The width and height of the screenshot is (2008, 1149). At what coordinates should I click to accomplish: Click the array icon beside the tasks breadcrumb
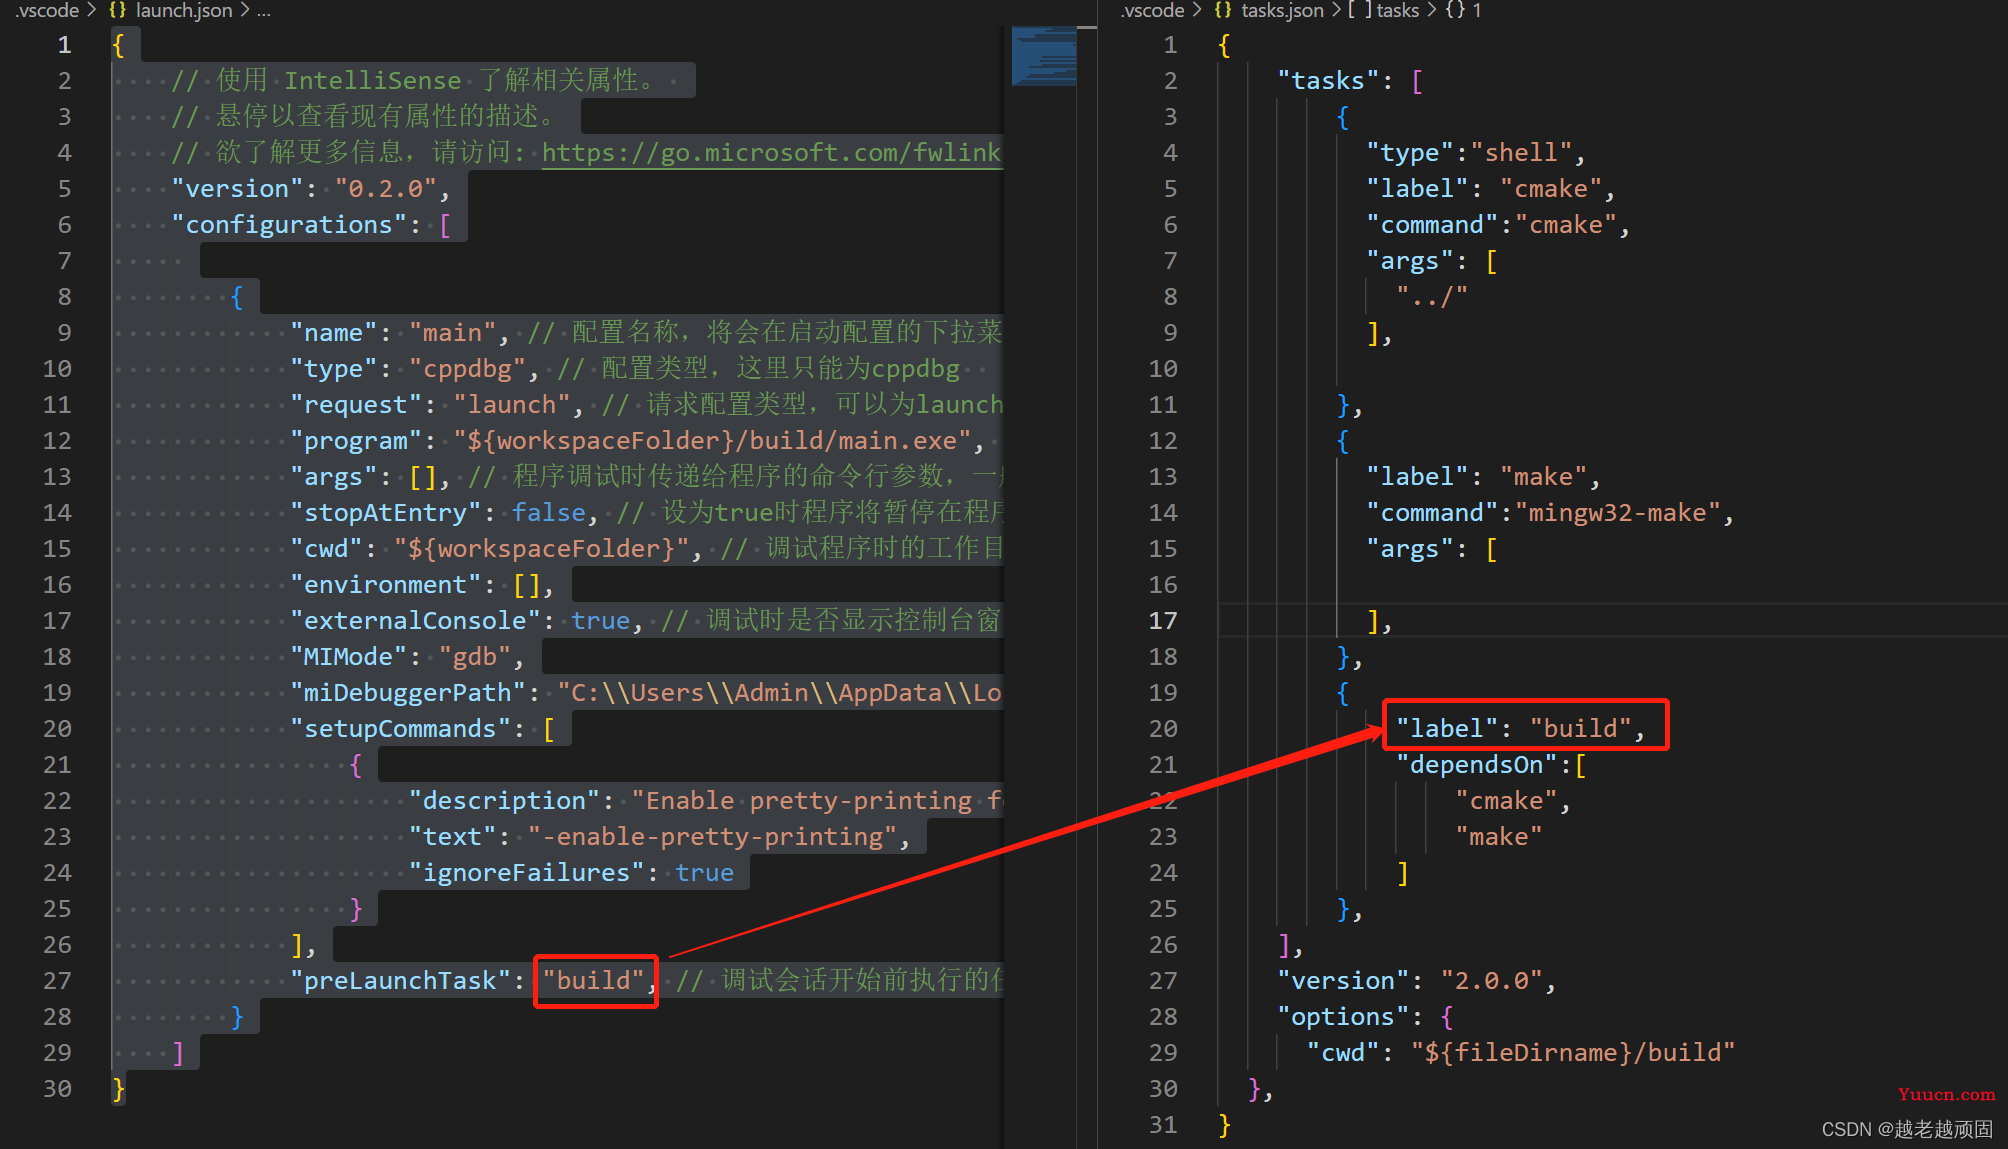pyautogui.click(x=1360, y=10)
